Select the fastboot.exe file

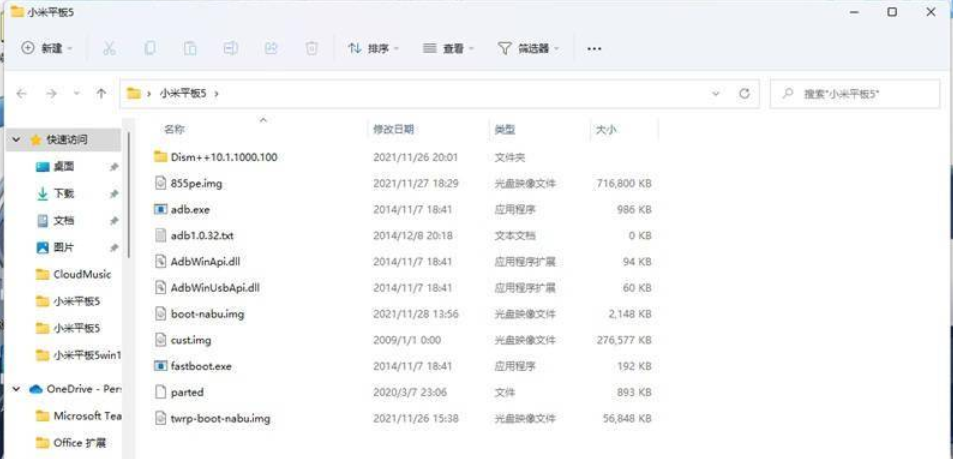[200, 366]
